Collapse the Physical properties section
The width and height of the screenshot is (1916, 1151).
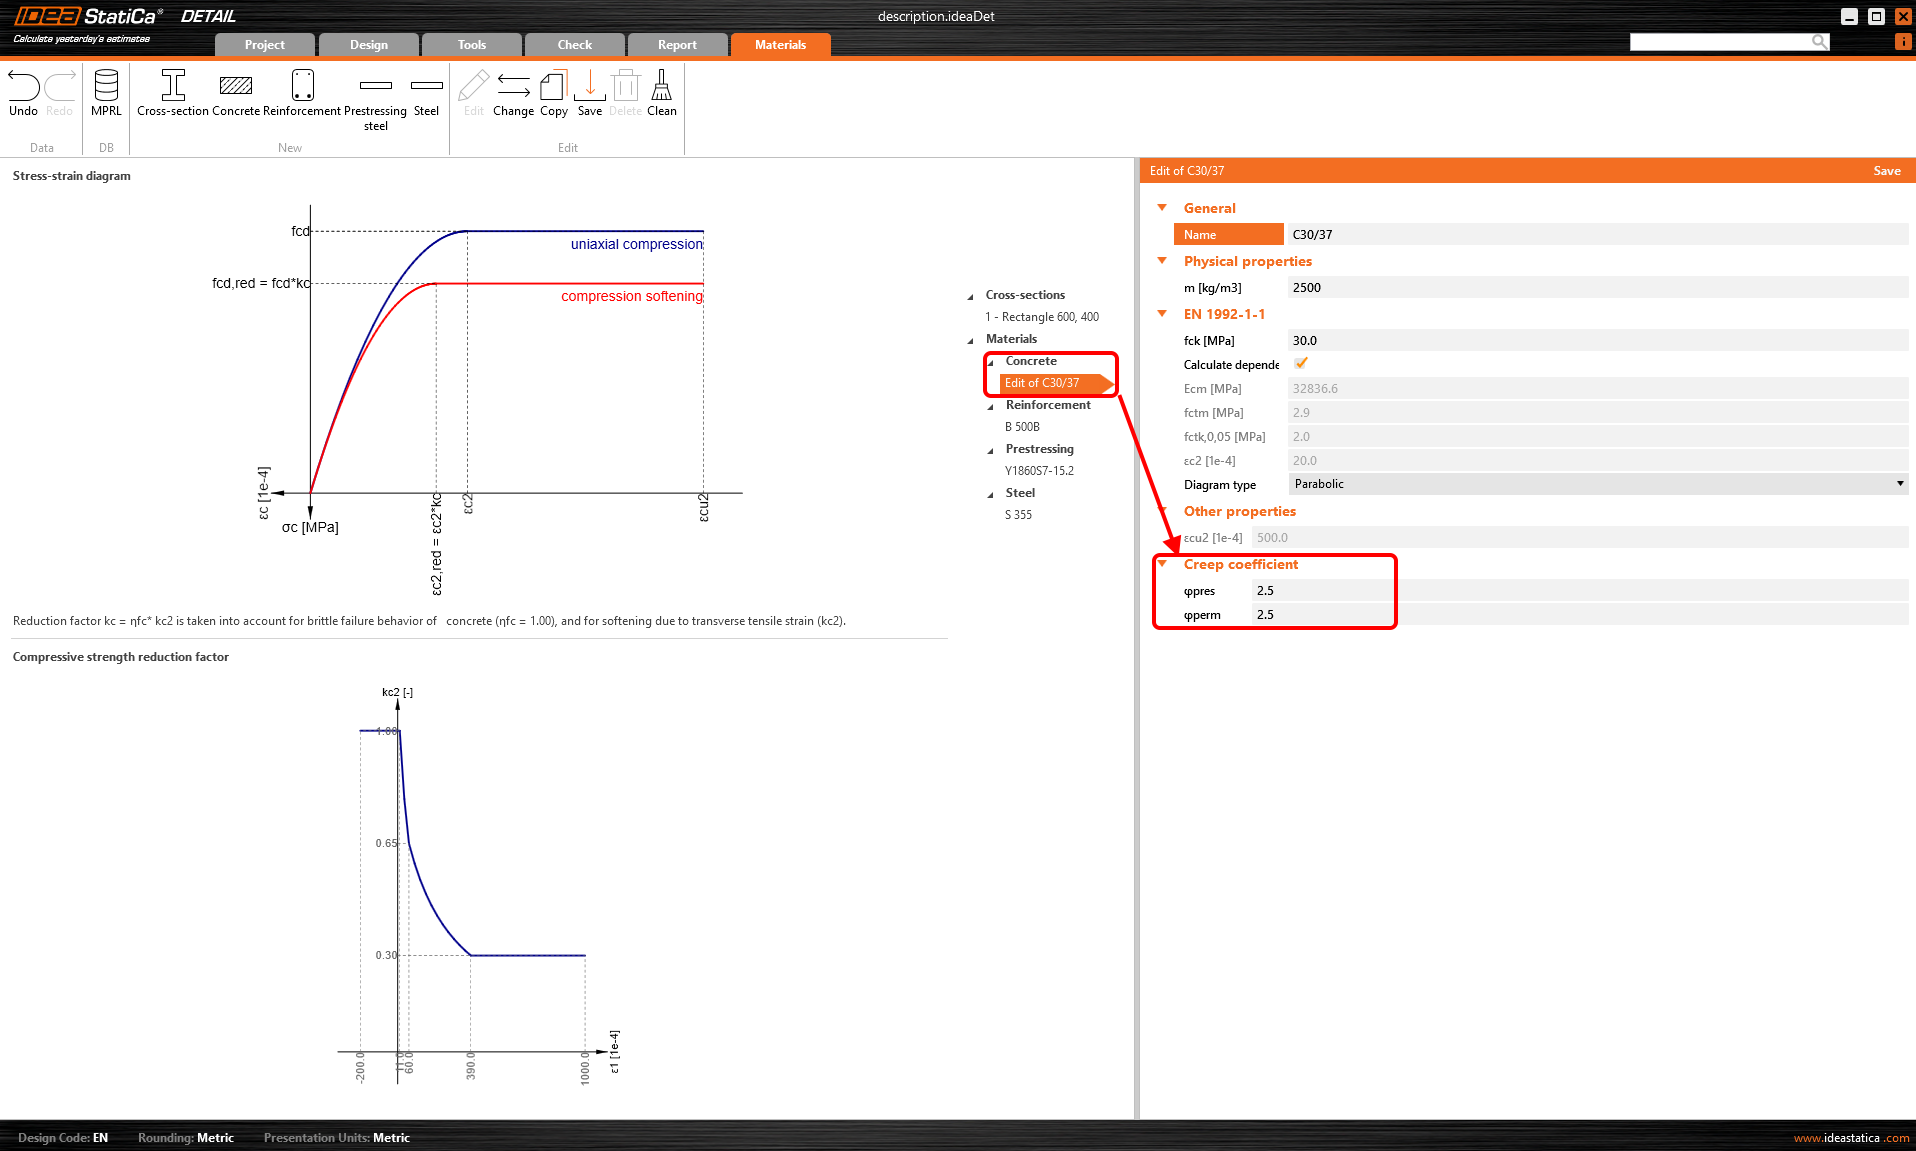[x=1162, y=261]
